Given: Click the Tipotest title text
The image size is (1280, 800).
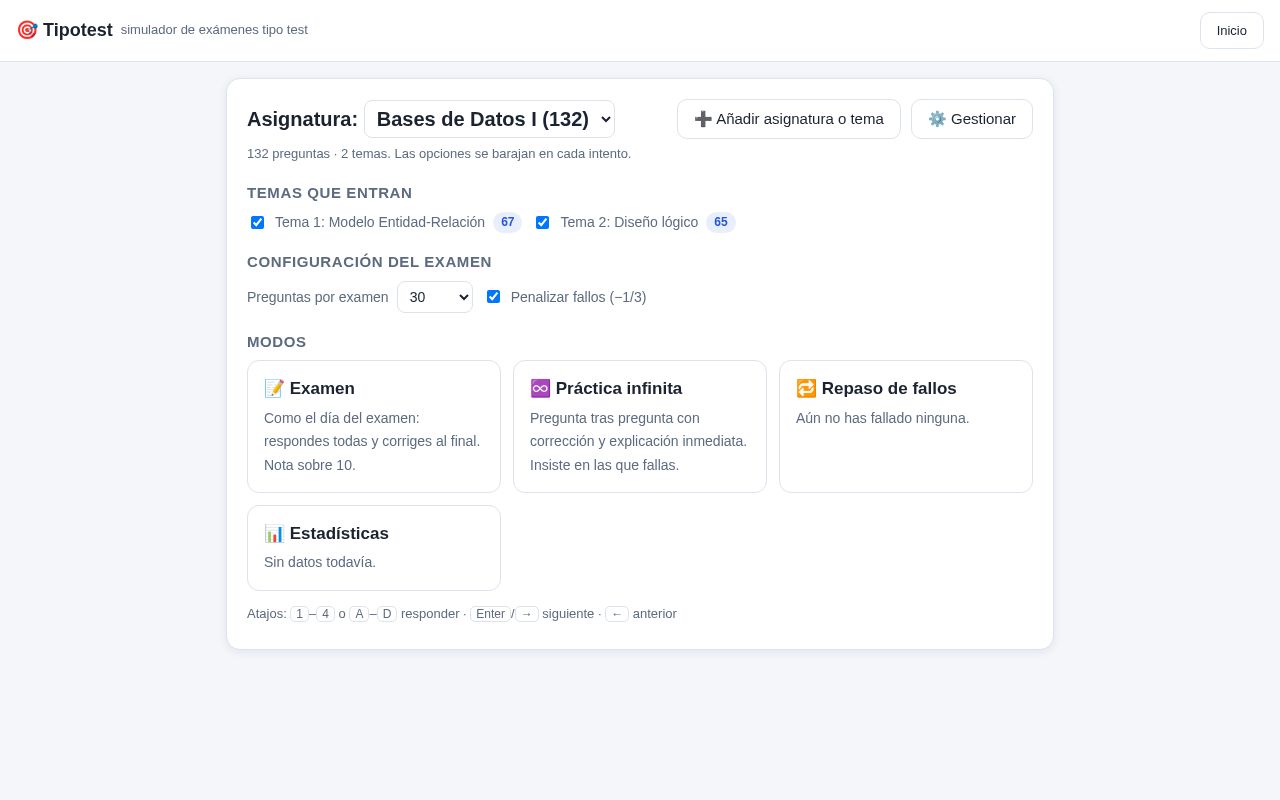Looking at the screenshot, I should pyautogui.click(x=78, y=30).
